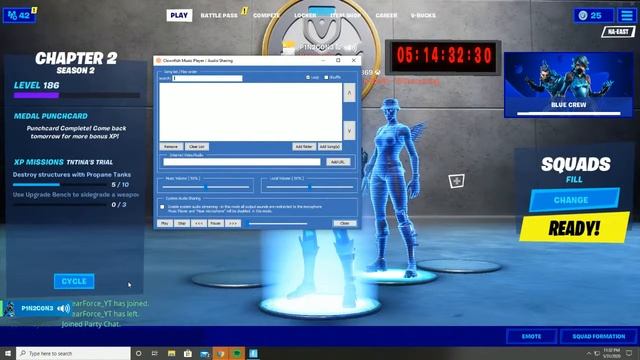Adjust the Local Volume slider
Image resolution: width=640 pixels, height=360 pixels.
[310, 187]
